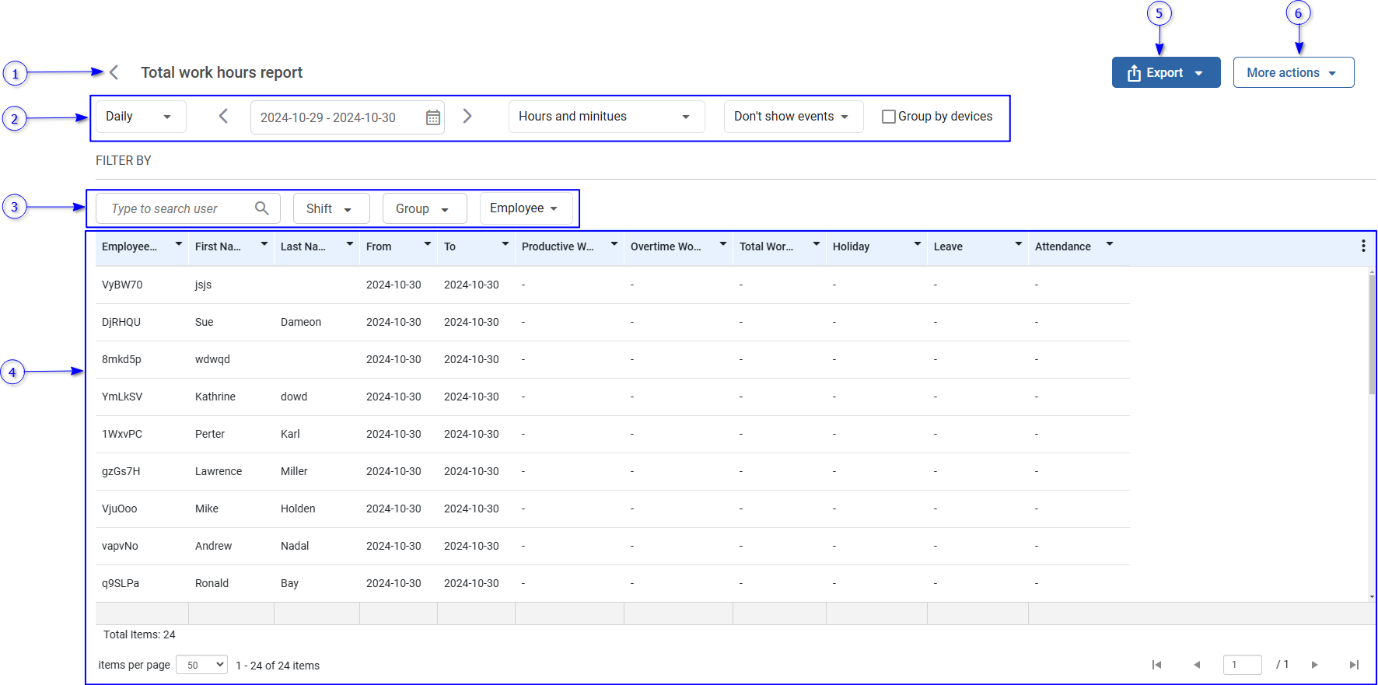1378x685 pixels.
Task: Click the back arrow beside the report title
Action: click(x=114, y=72)
